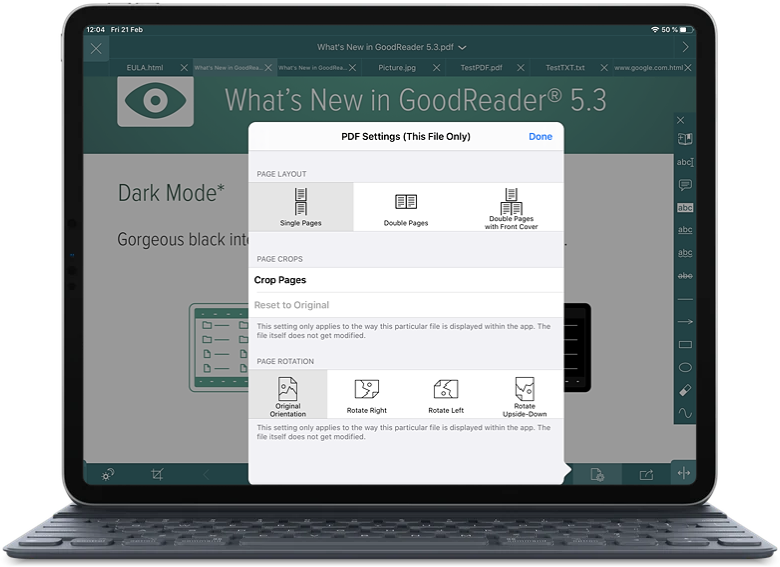Switch to the Picture.jpg tab
Screen dimensions: 780x567
point(397,68)
